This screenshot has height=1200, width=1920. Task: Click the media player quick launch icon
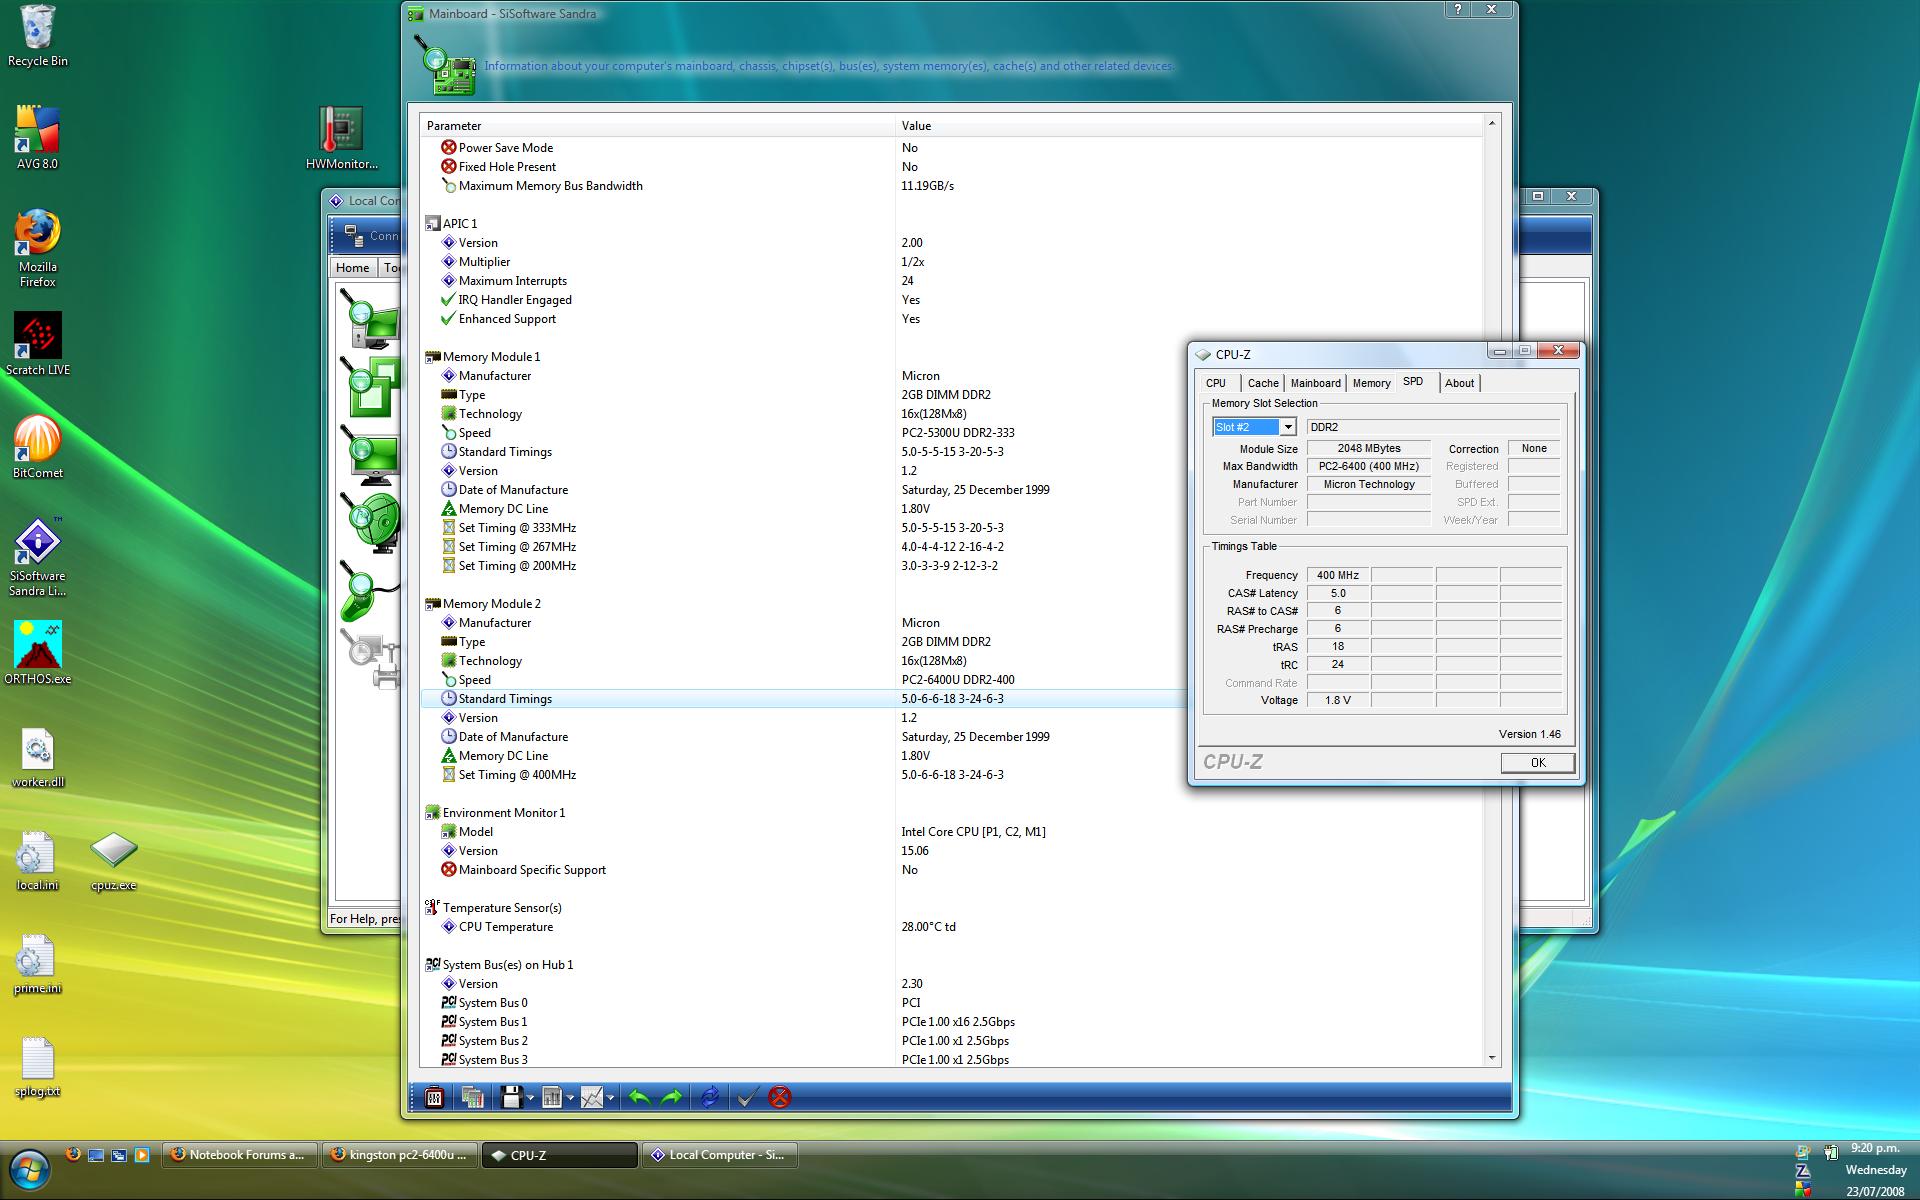142,1155
